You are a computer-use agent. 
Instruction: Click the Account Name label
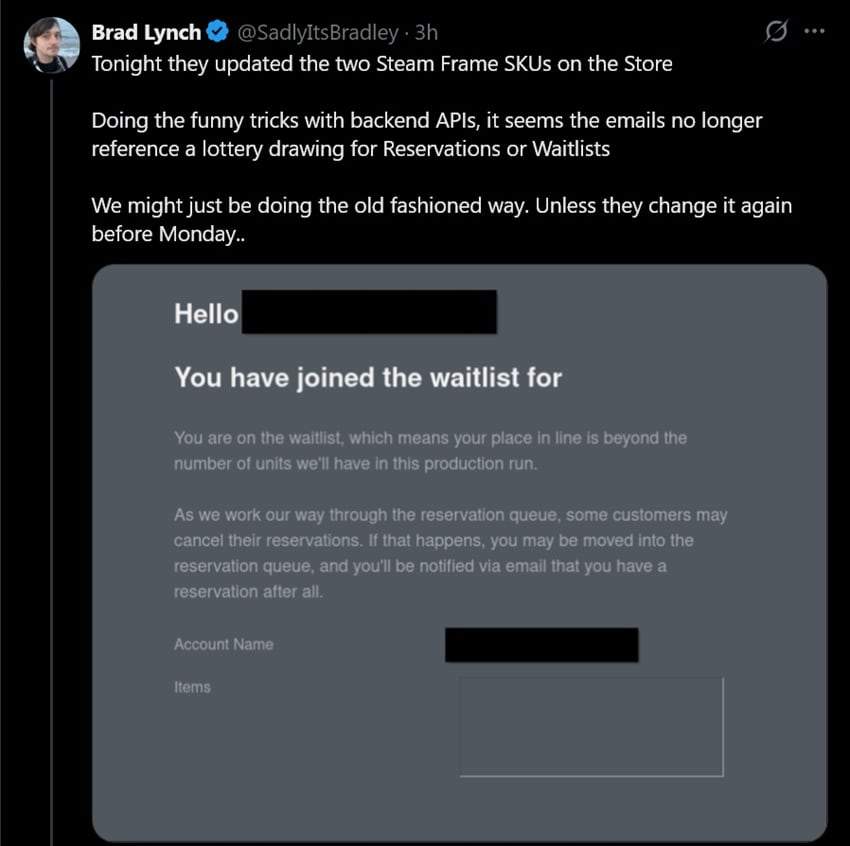coord(224,644)
